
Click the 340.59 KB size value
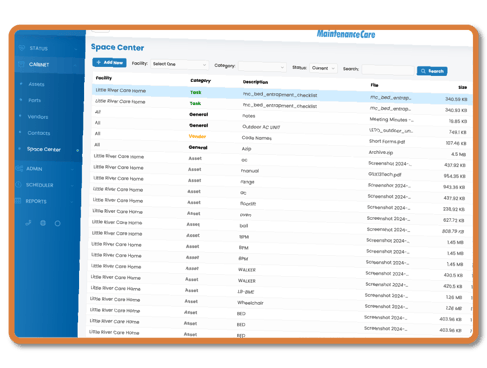coord(456,99)
